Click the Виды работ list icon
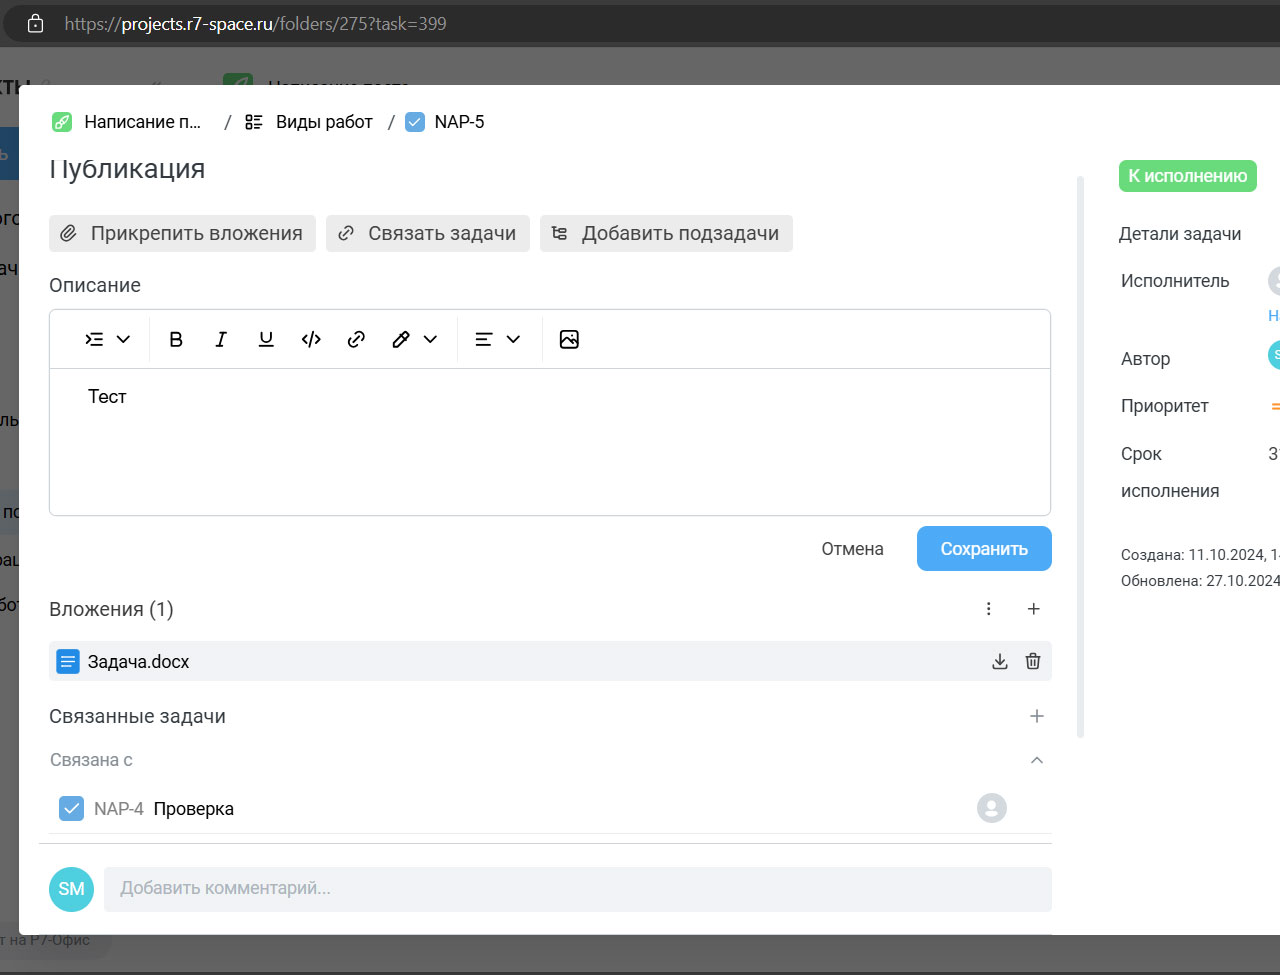Image resolution: width=1280 pixels, height=975 pixels. [x=254, y=122]
